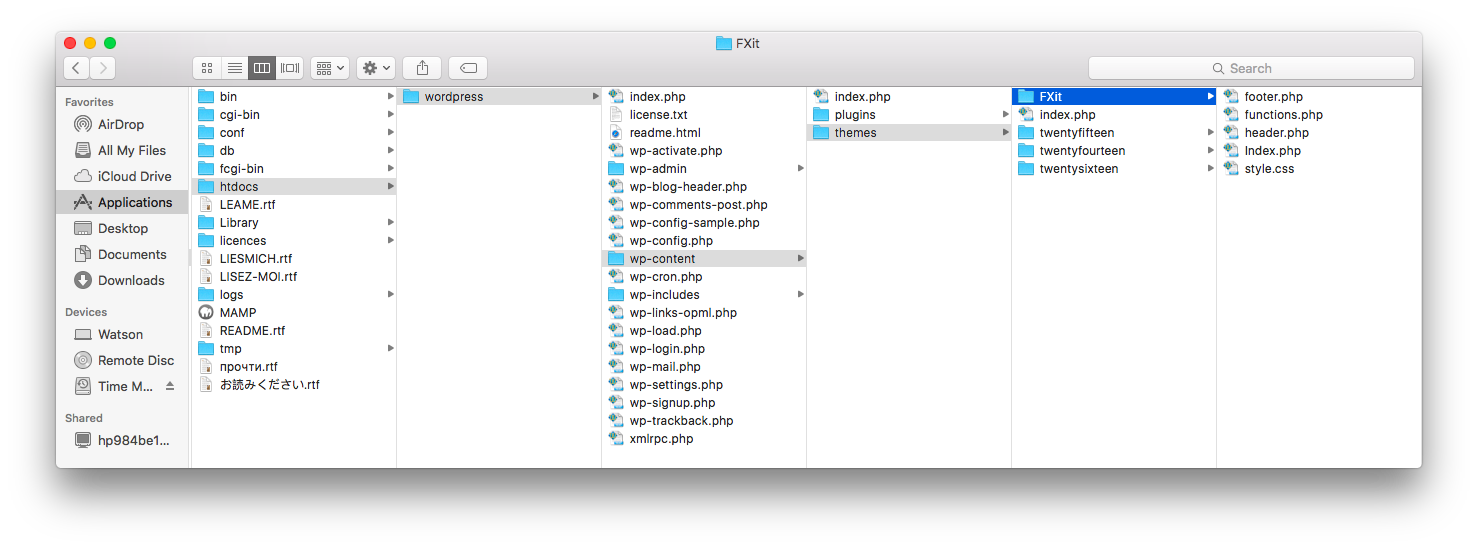Open AirDrop in the sidebar
Viewport: 1478px width, 548px height.
tap(121, 124)
